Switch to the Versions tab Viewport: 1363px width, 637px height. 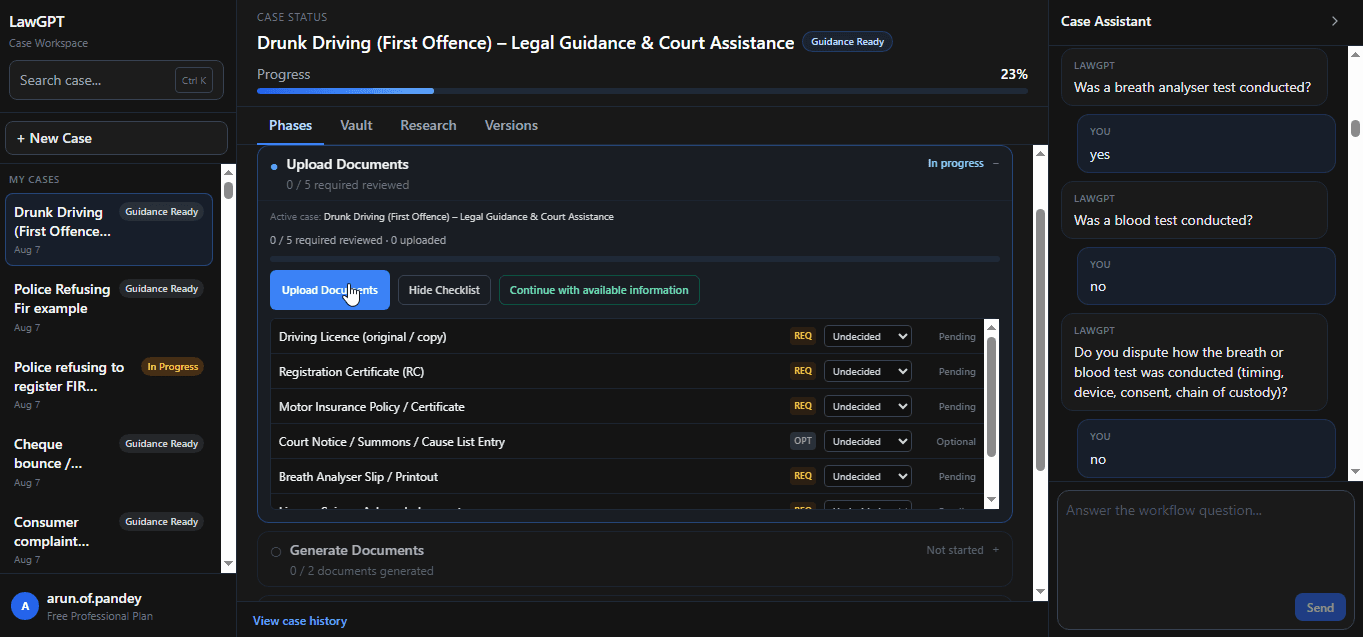pos(511,125)
